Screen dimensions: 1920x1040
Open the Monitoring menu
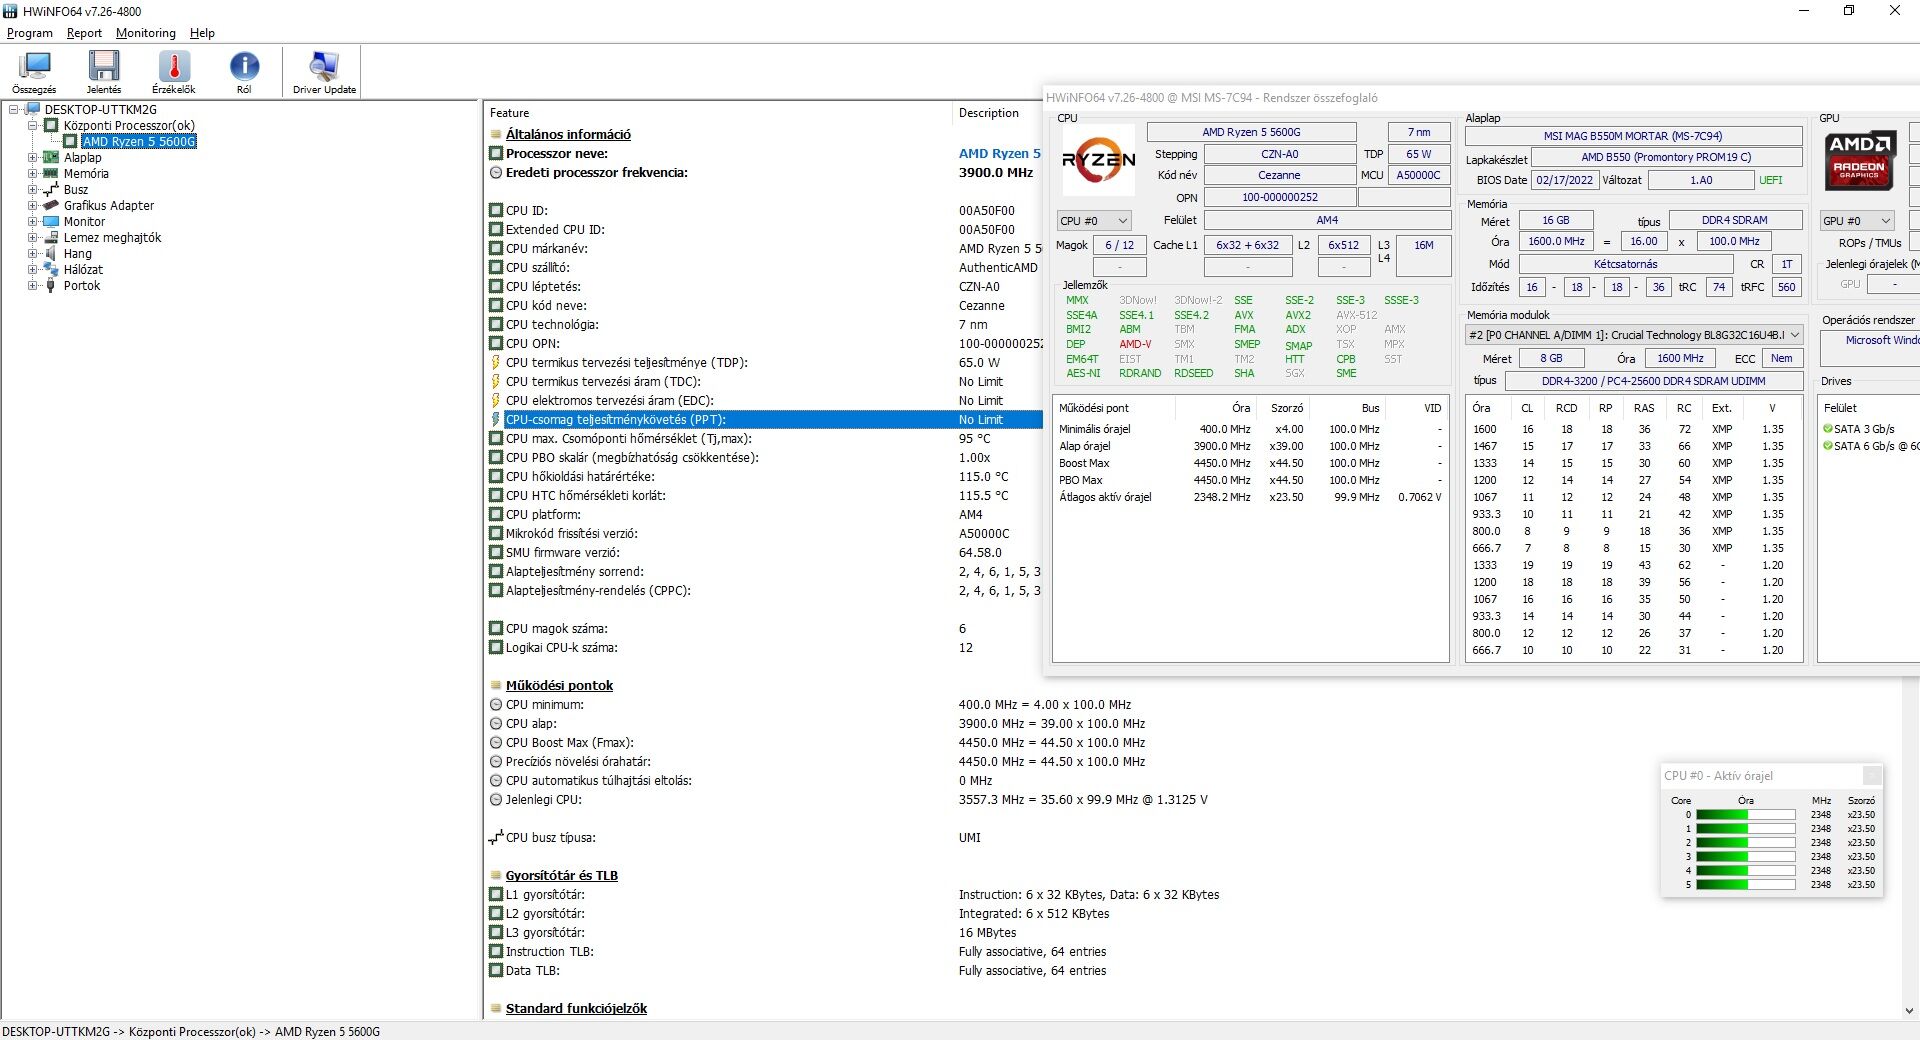coord(146,33)
